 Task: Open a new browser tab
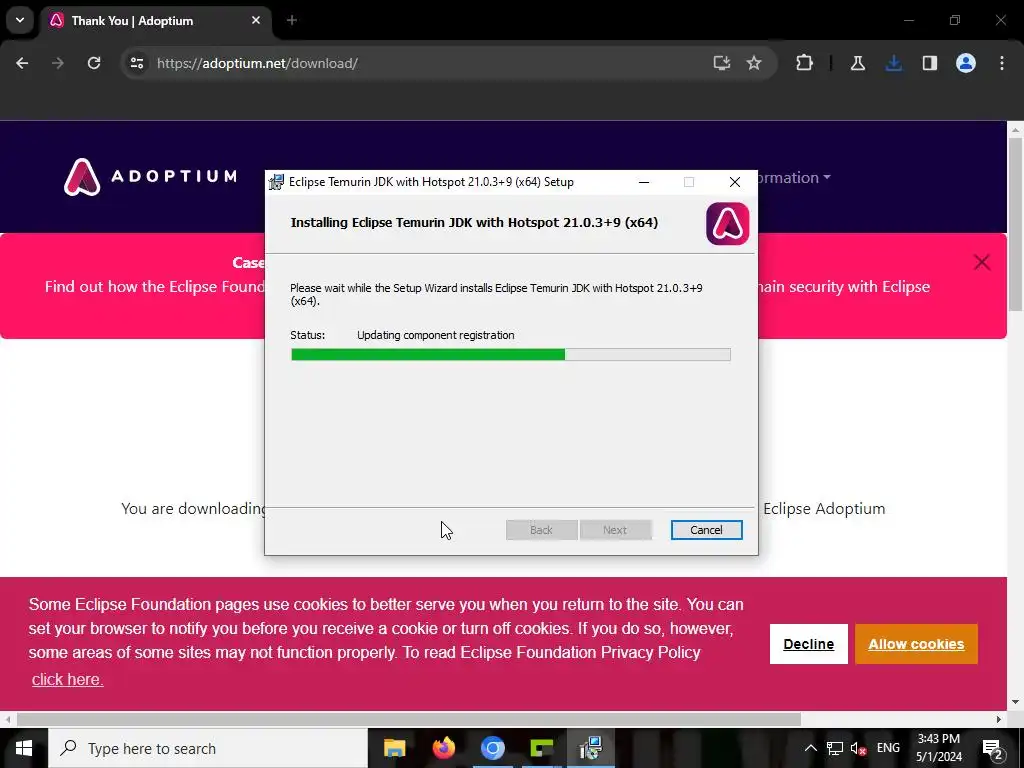pyautogui.click(x=292, y=21)
